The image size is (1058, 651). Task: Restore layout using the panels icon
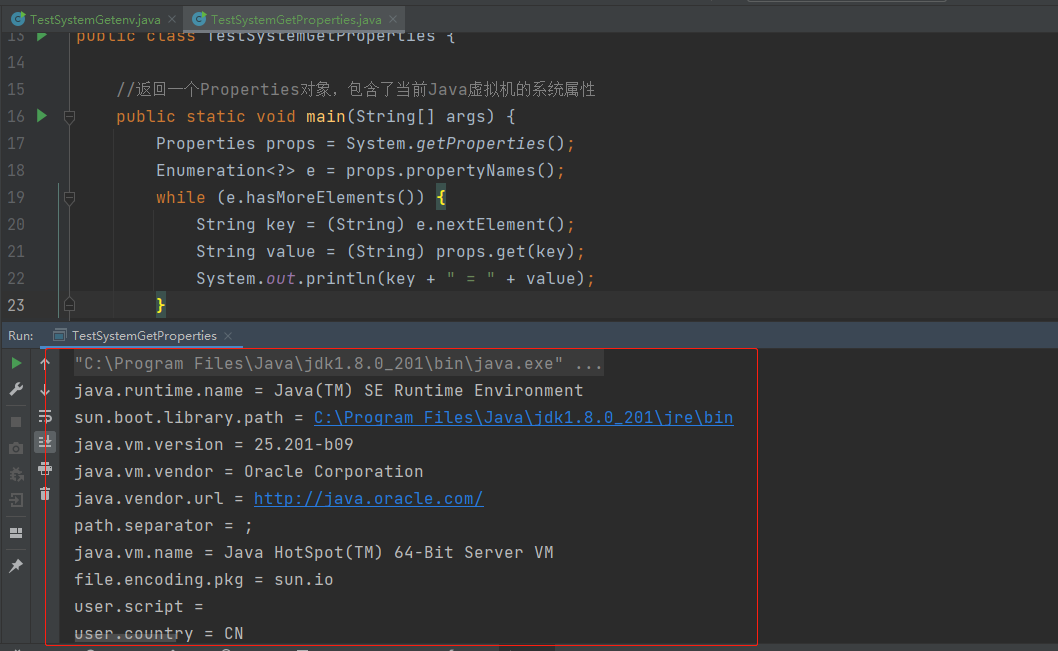(16, 533)
